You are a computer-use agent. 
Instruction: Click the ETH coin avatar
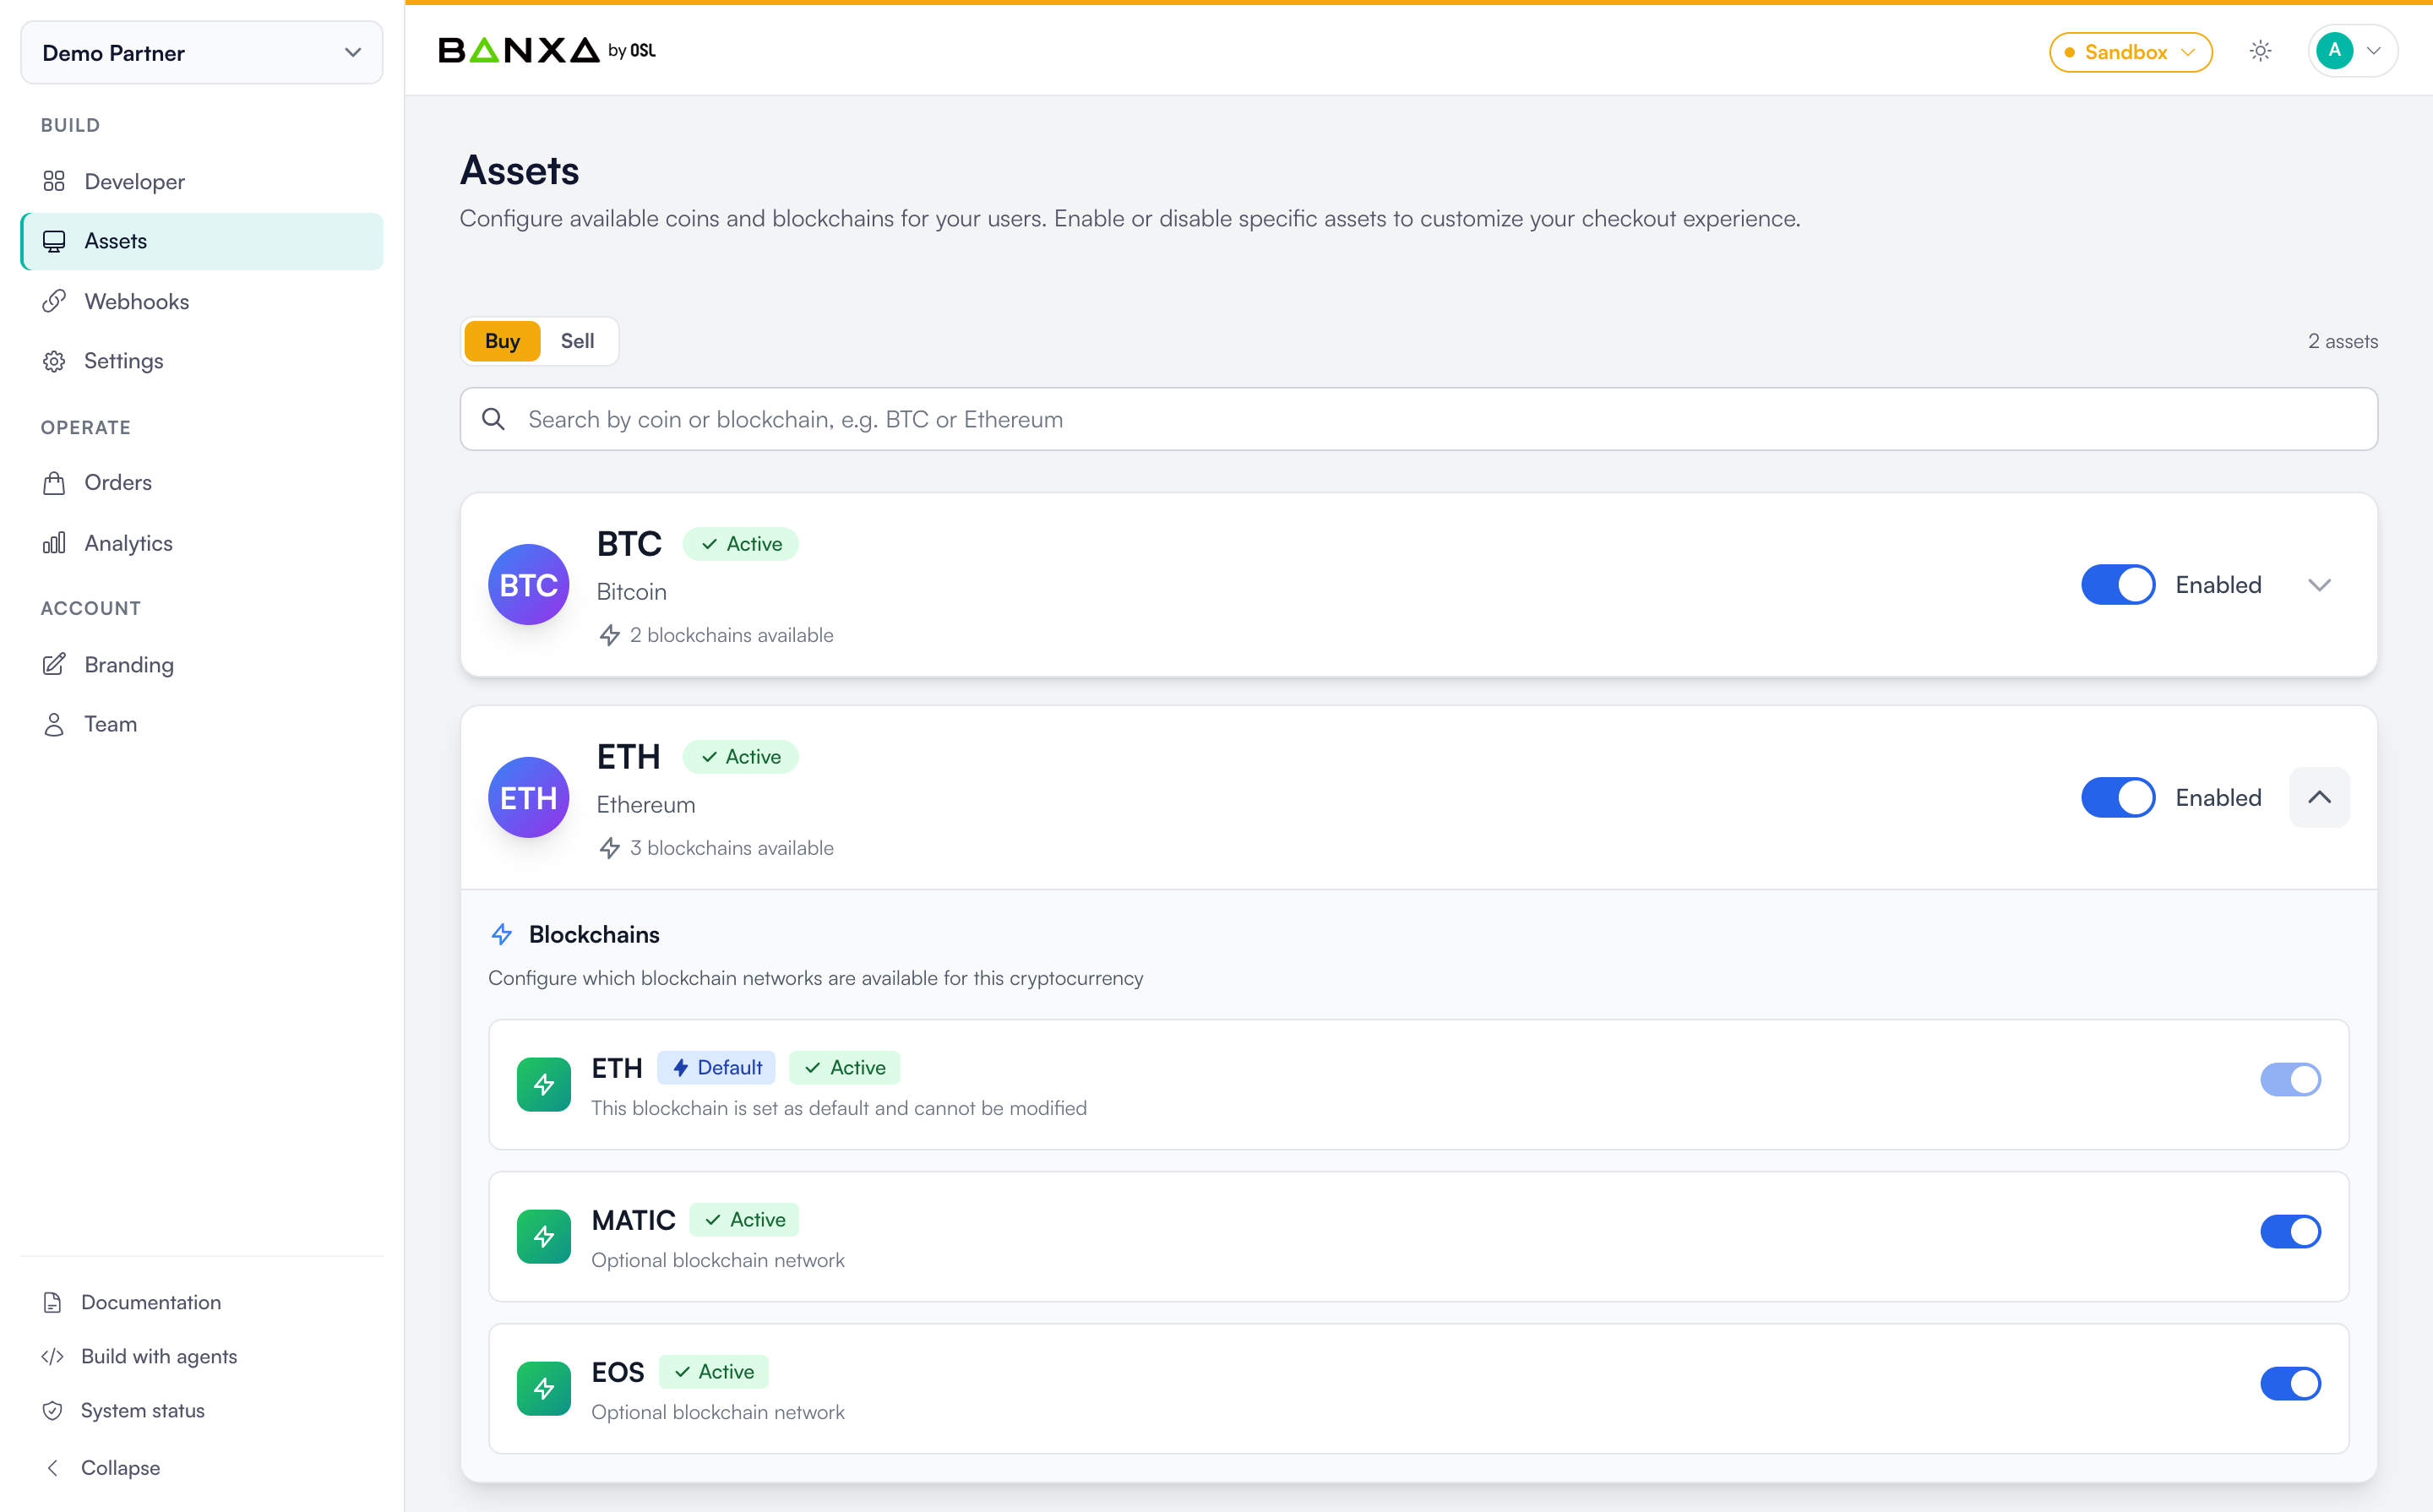click(x=528, y=797)
